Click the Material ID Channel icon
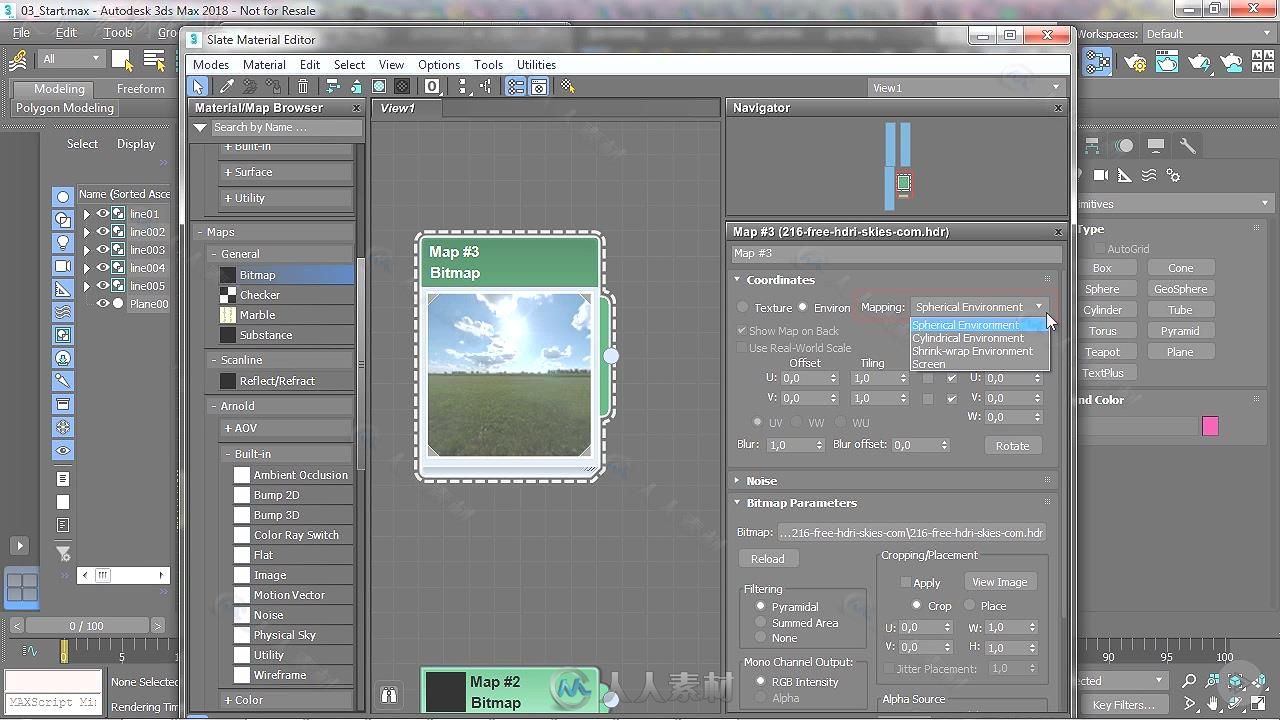Viewport: 1280px width, 720px height. point(432,87)
